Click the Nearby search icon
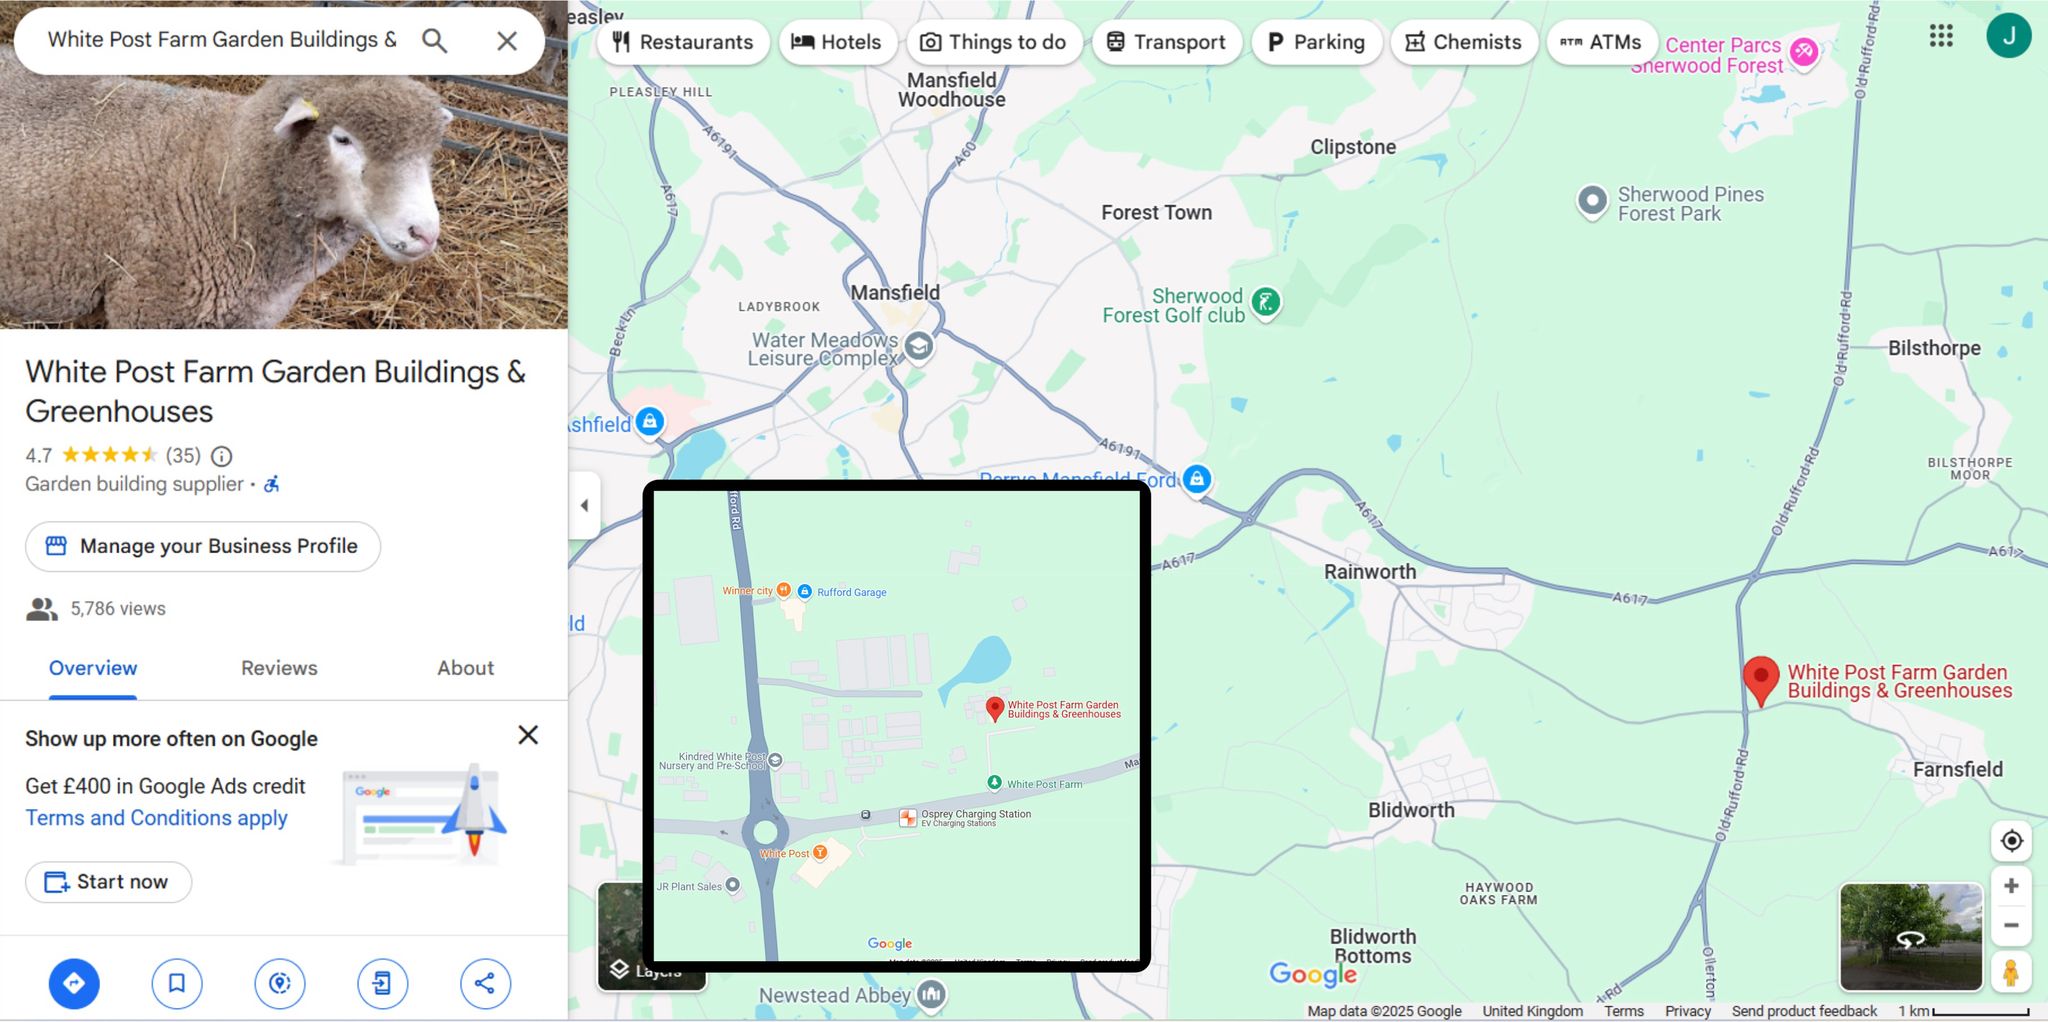Screen dimensions: 2048x1022 point(280,983)
